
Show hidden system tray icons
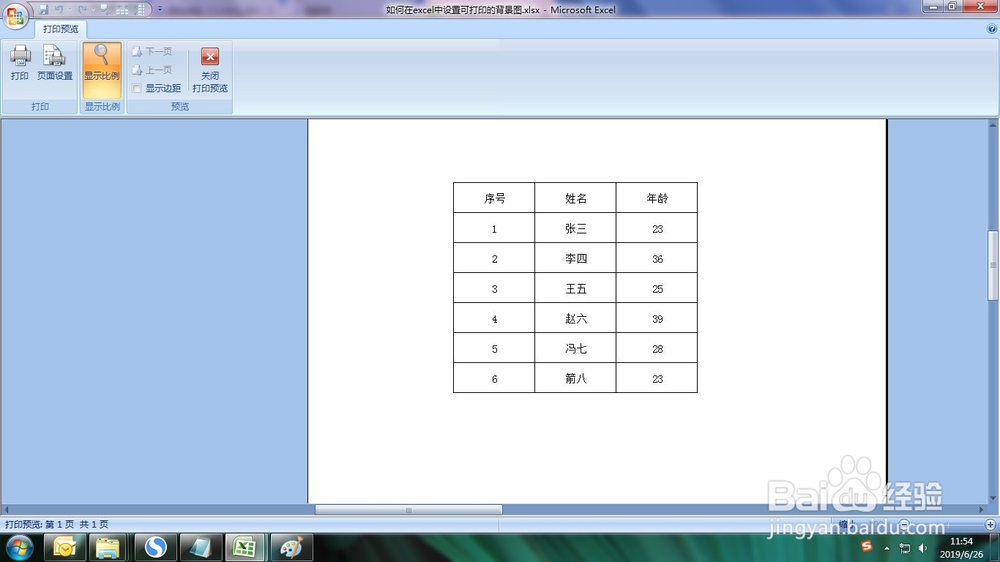(886, 548)
